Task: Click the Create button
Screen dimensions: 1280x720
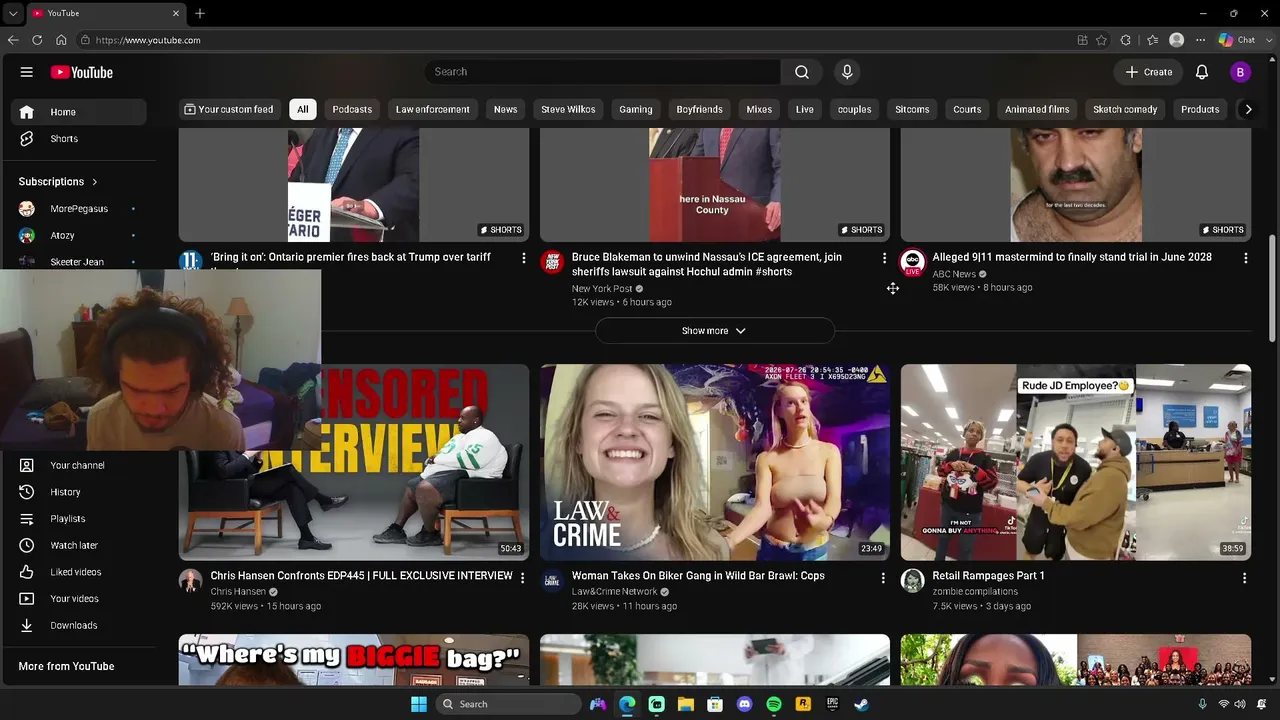Action: tap(1148, 72)
